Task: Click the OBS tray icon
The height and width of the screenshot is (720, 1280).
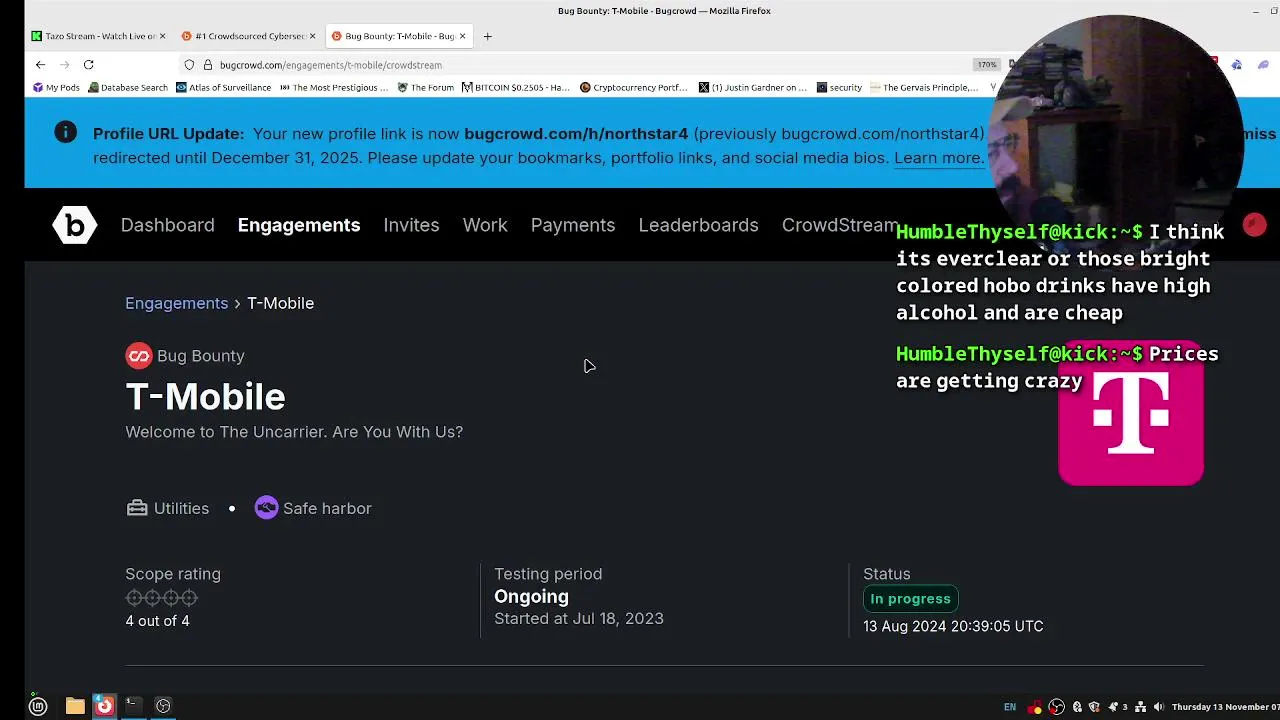Action: (x=1056, y=707)
